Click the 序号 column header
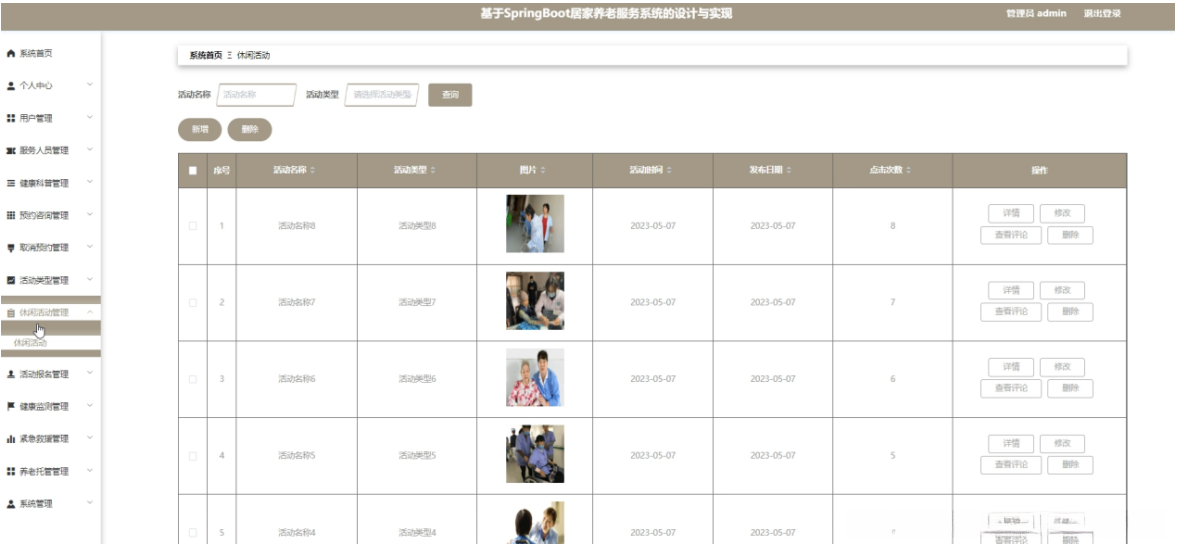Viewport: 1179px width, 545px height. pyautogui.click(x=221, y=171)
